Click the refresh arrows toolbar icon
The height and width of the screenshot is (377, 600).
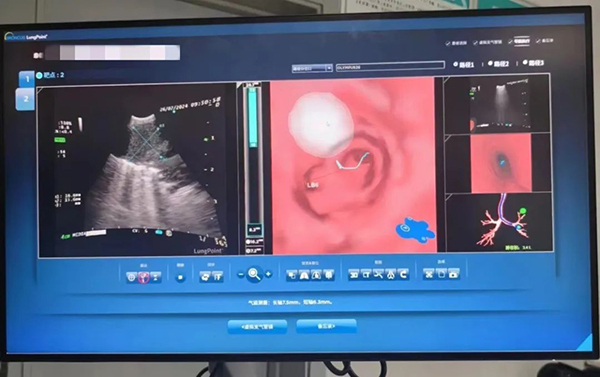(x=205, y=276)
